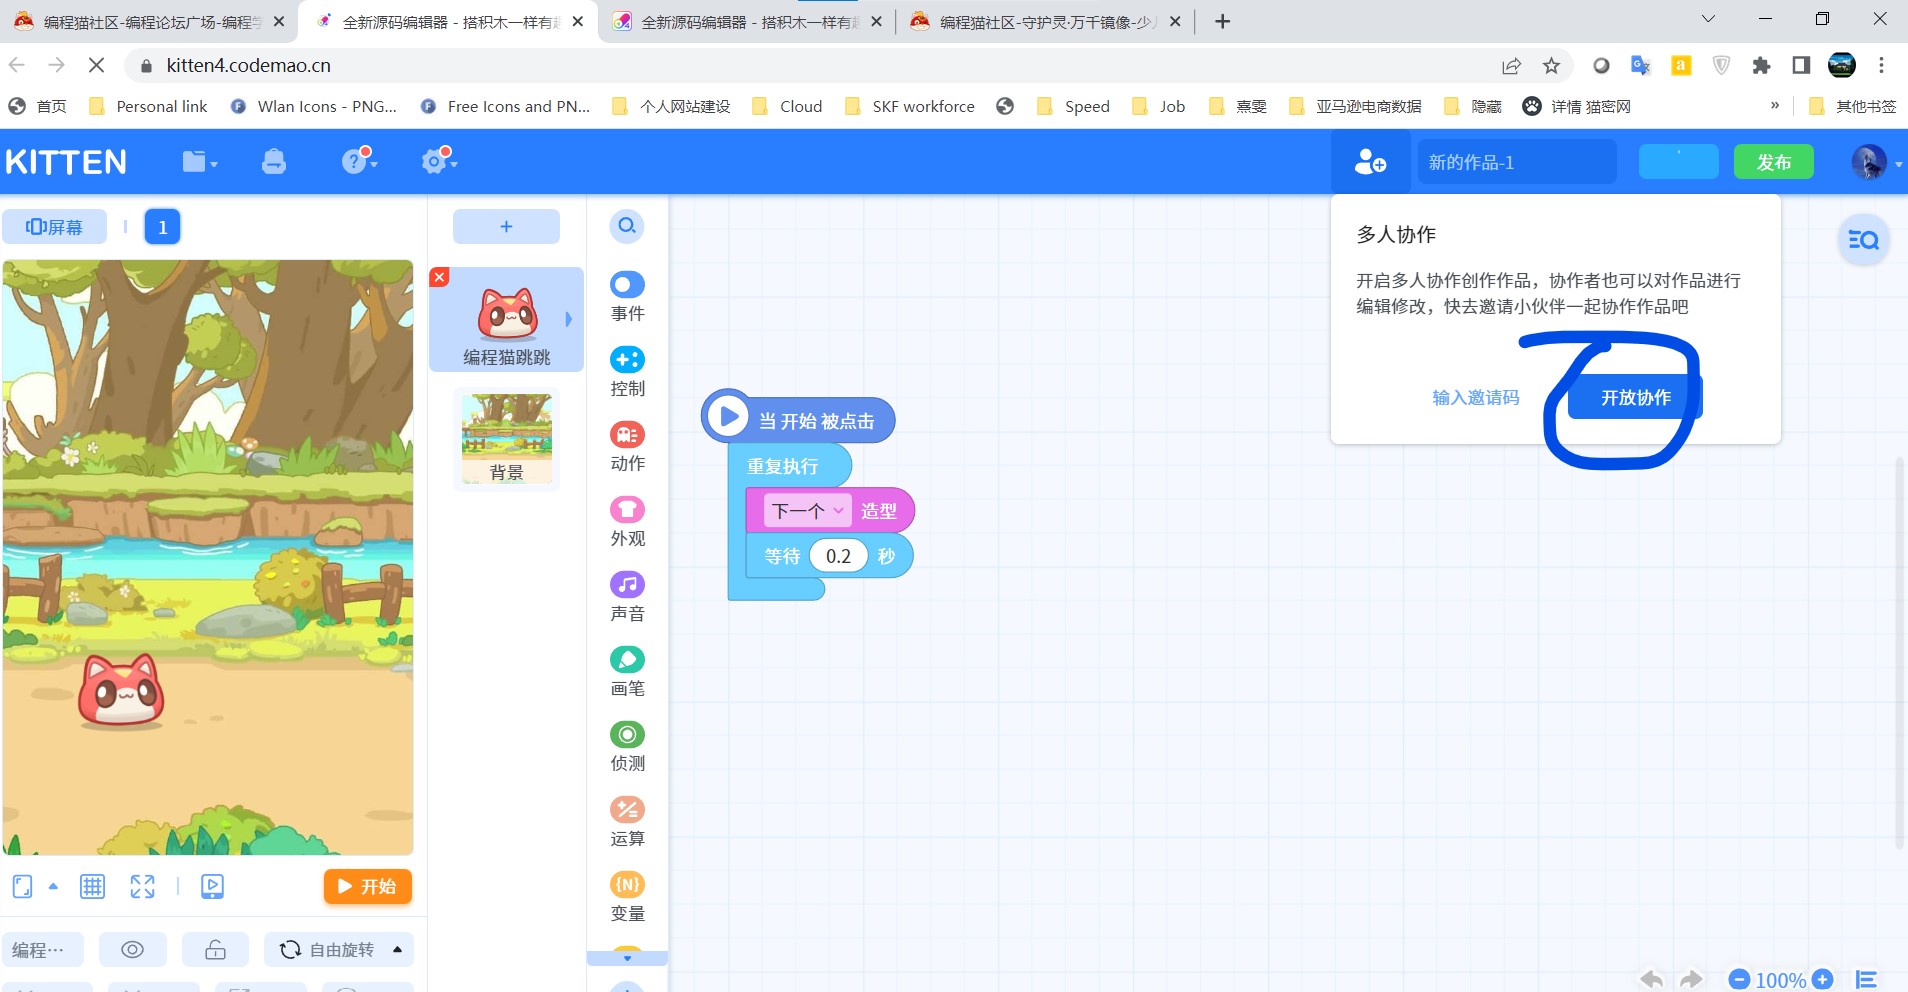
Task: Open the Chrome tab search dropdown
Action: point(1708,20)
